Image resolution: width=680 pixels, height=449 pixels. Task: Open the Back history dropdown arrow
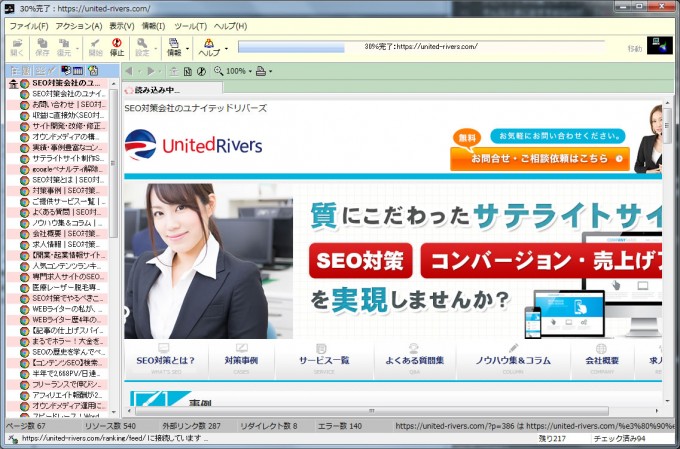139,71
